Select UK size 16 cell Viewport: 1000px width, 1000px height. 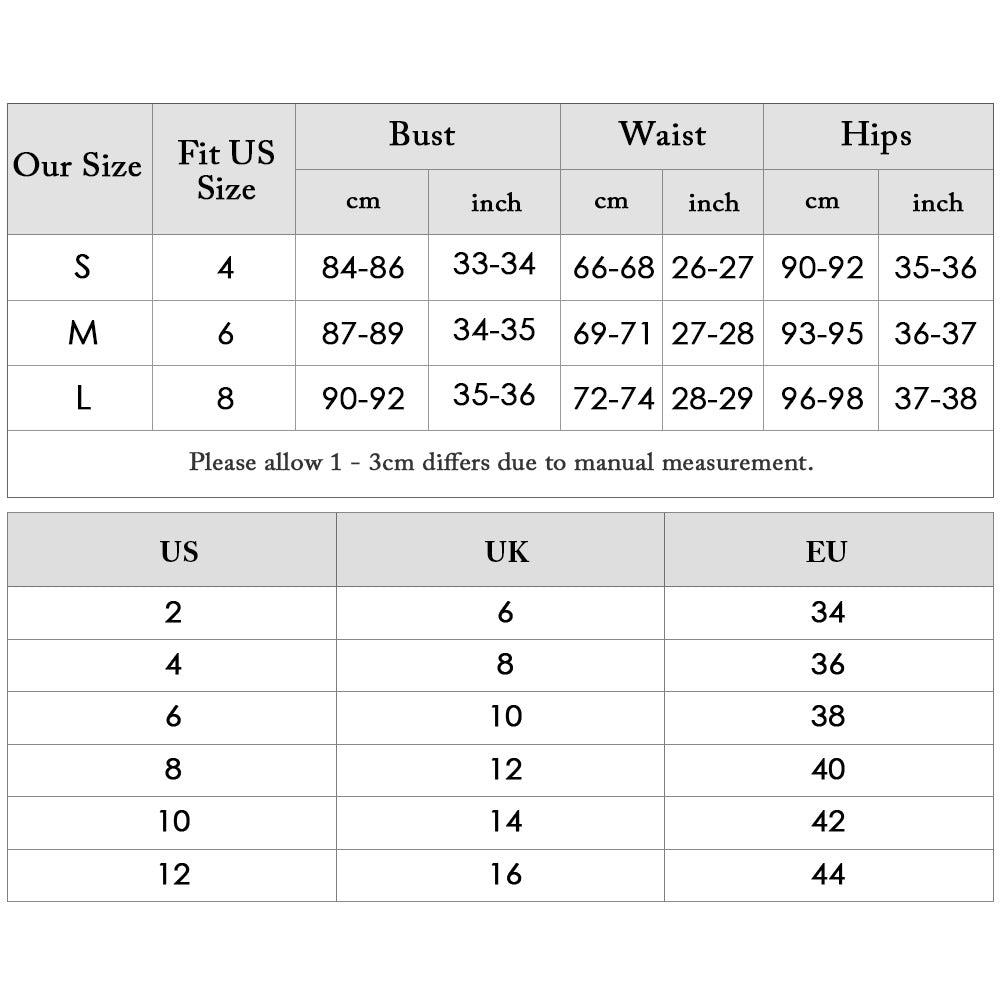coord(506,875)
